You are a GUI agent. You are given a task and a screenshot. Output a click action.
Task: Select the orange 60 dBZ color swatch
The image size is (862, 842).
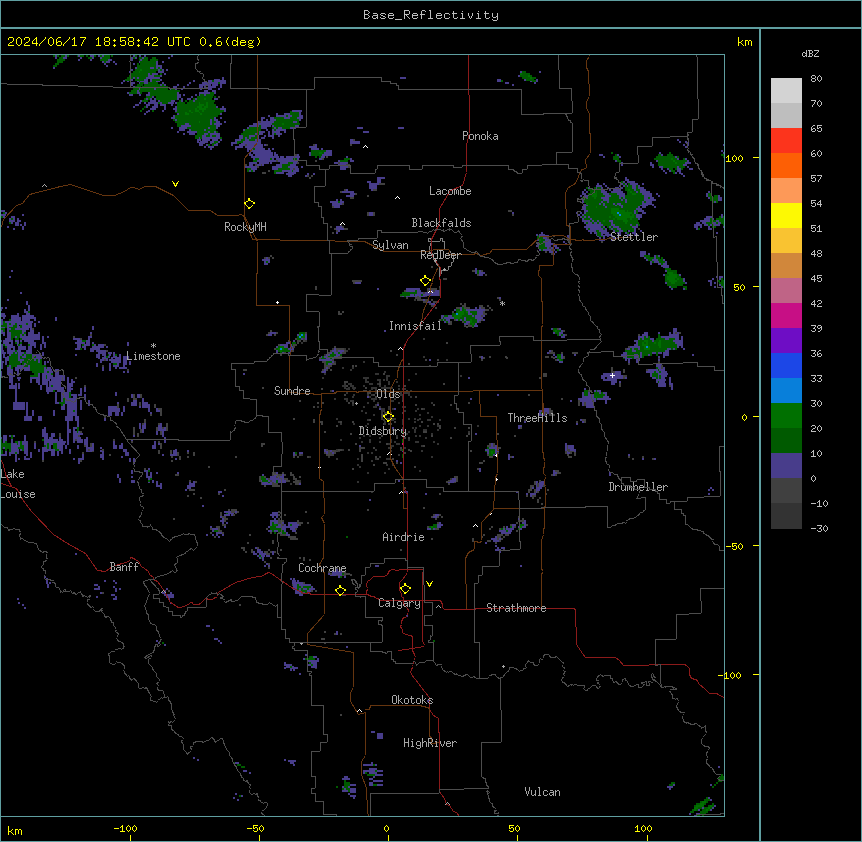tap(786, 165)
